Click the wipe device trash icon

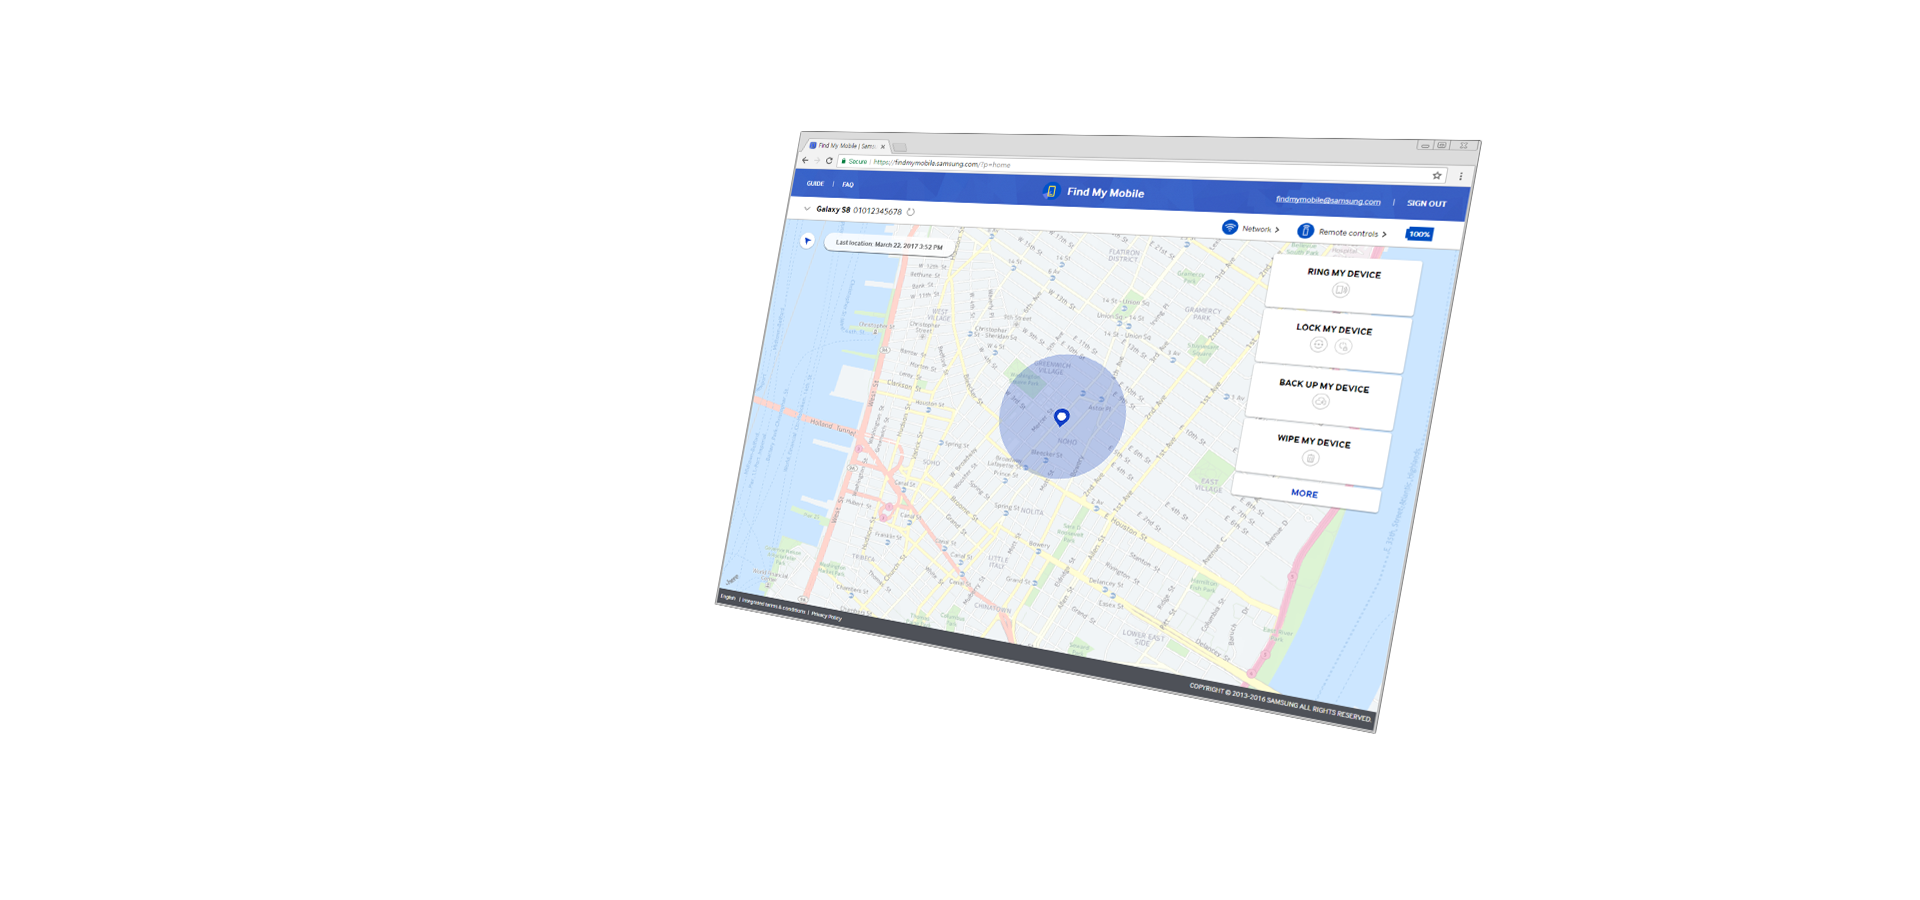click(1310, 458)
